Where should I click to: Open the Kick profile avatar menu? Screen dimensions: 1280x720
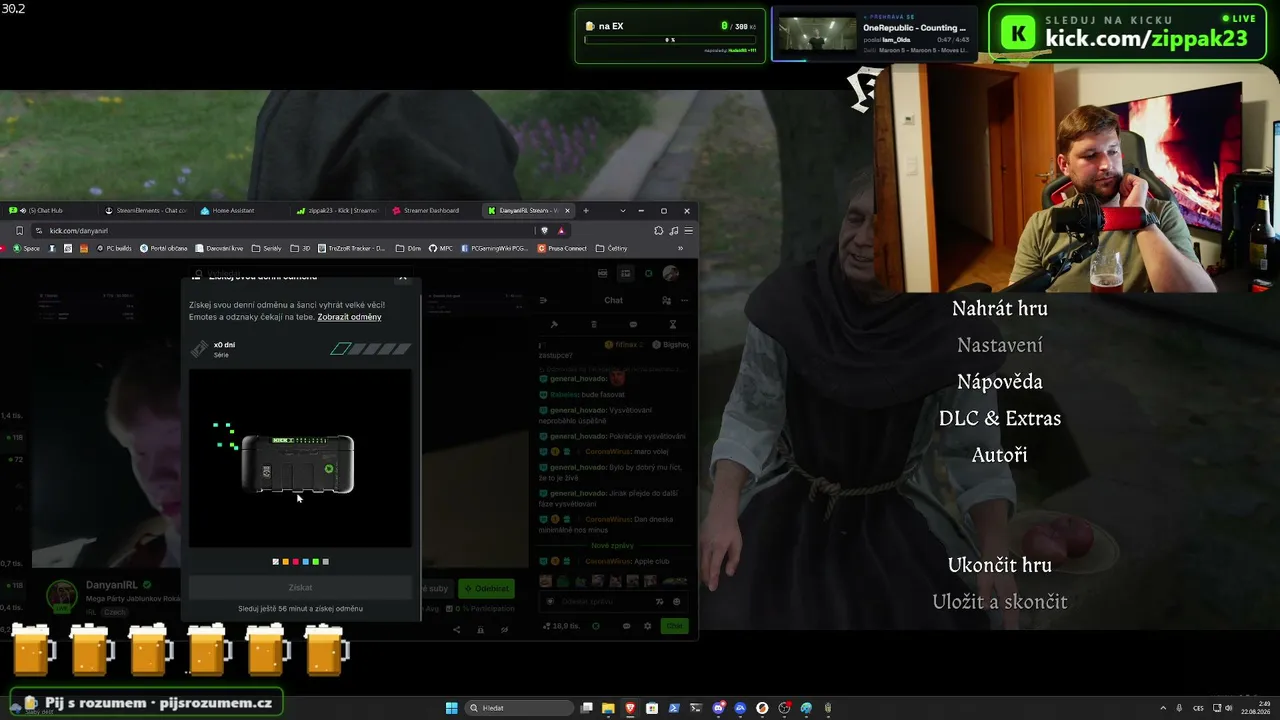click(x=671, y=273)
